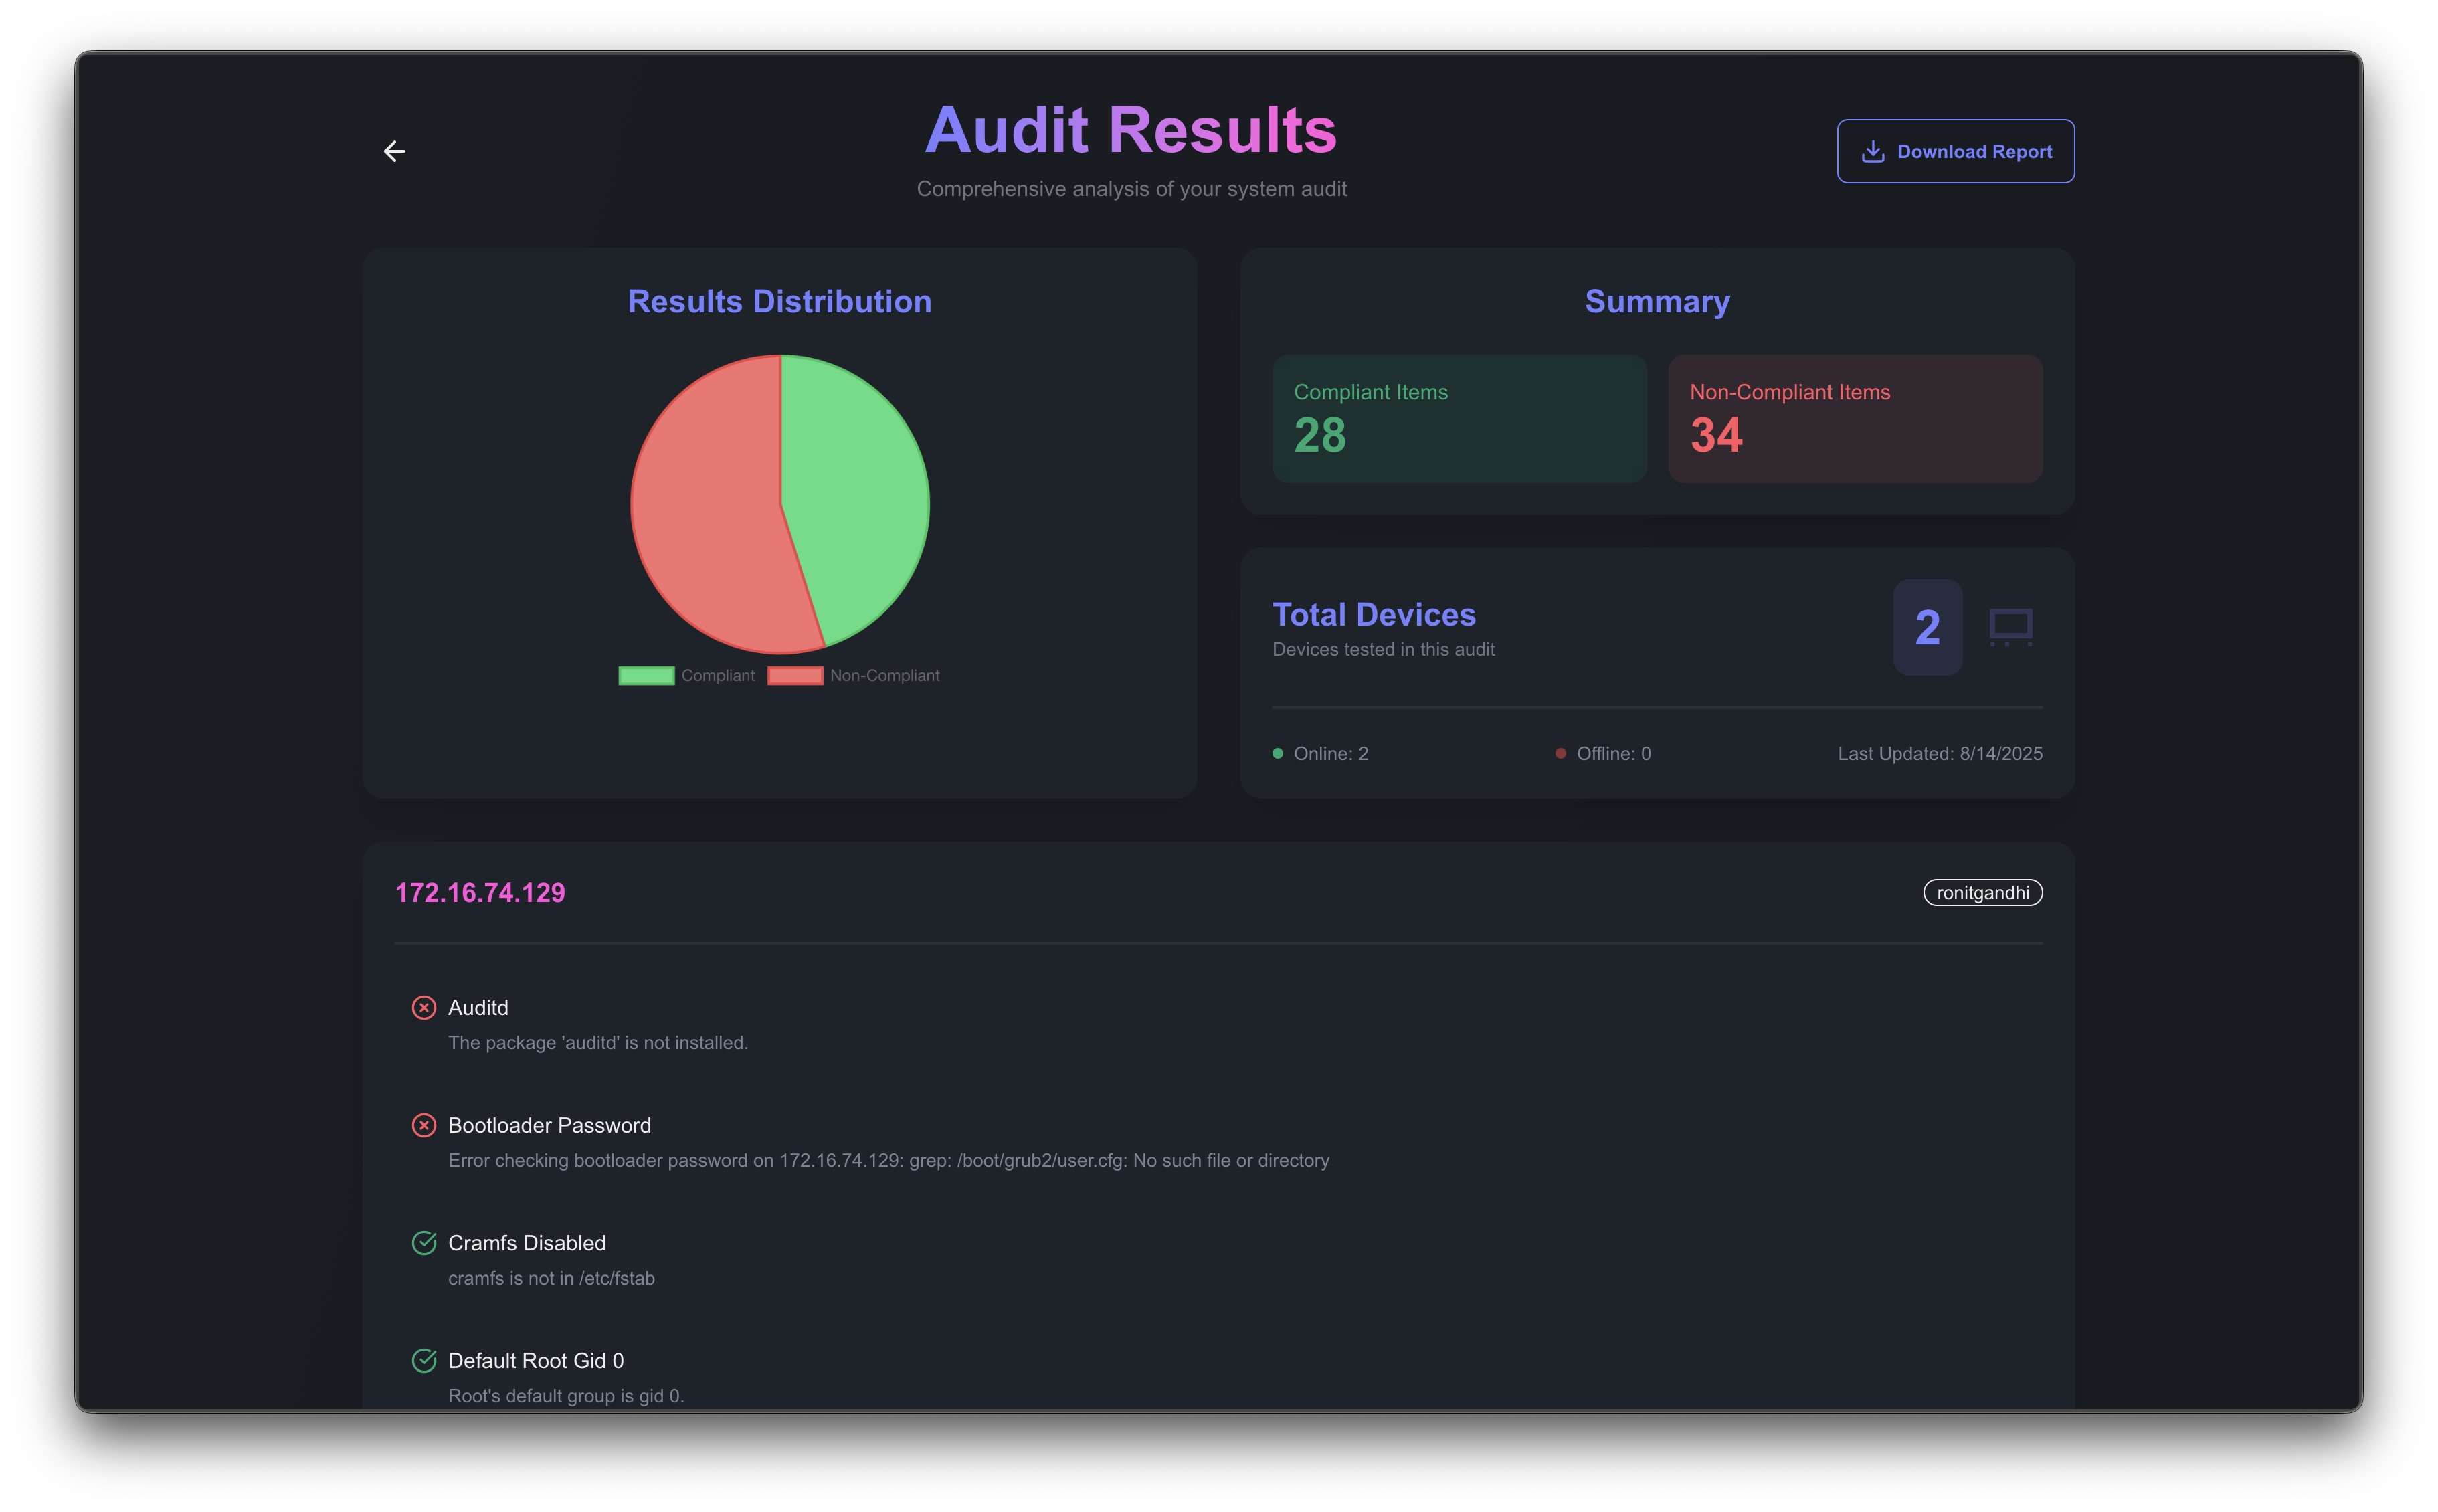Expand the Bootloader Password result details
Viewport: 2438px width, 1512px height.
click(549, 1125)
